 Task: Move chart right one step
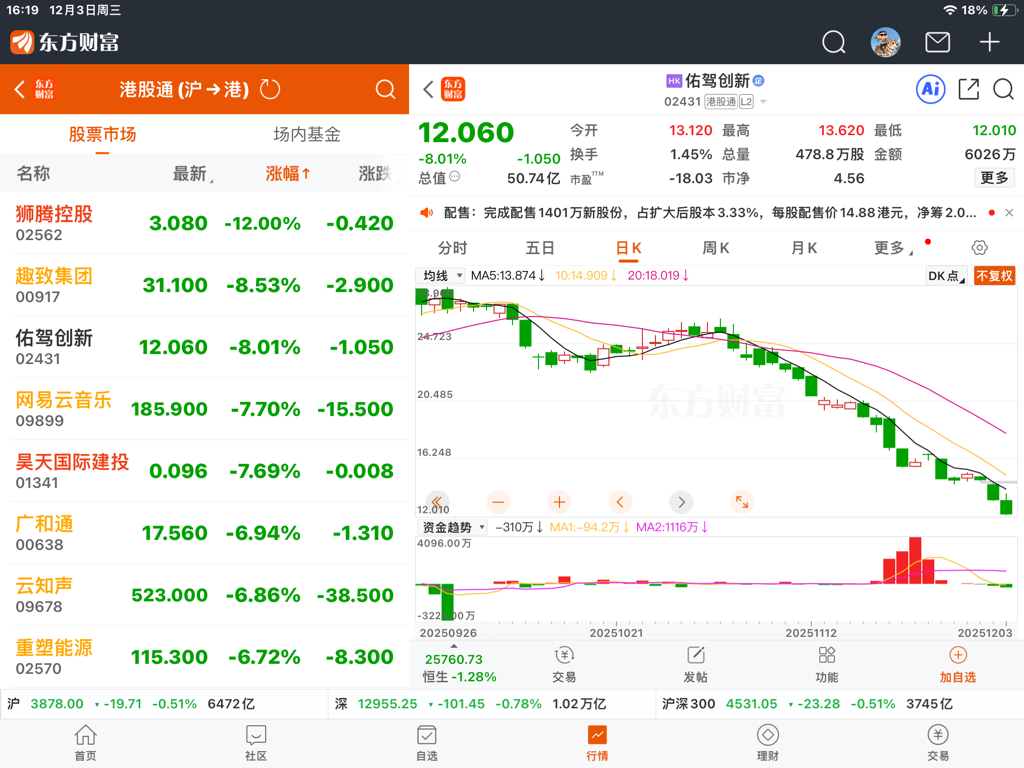click(x=681, y=502)
